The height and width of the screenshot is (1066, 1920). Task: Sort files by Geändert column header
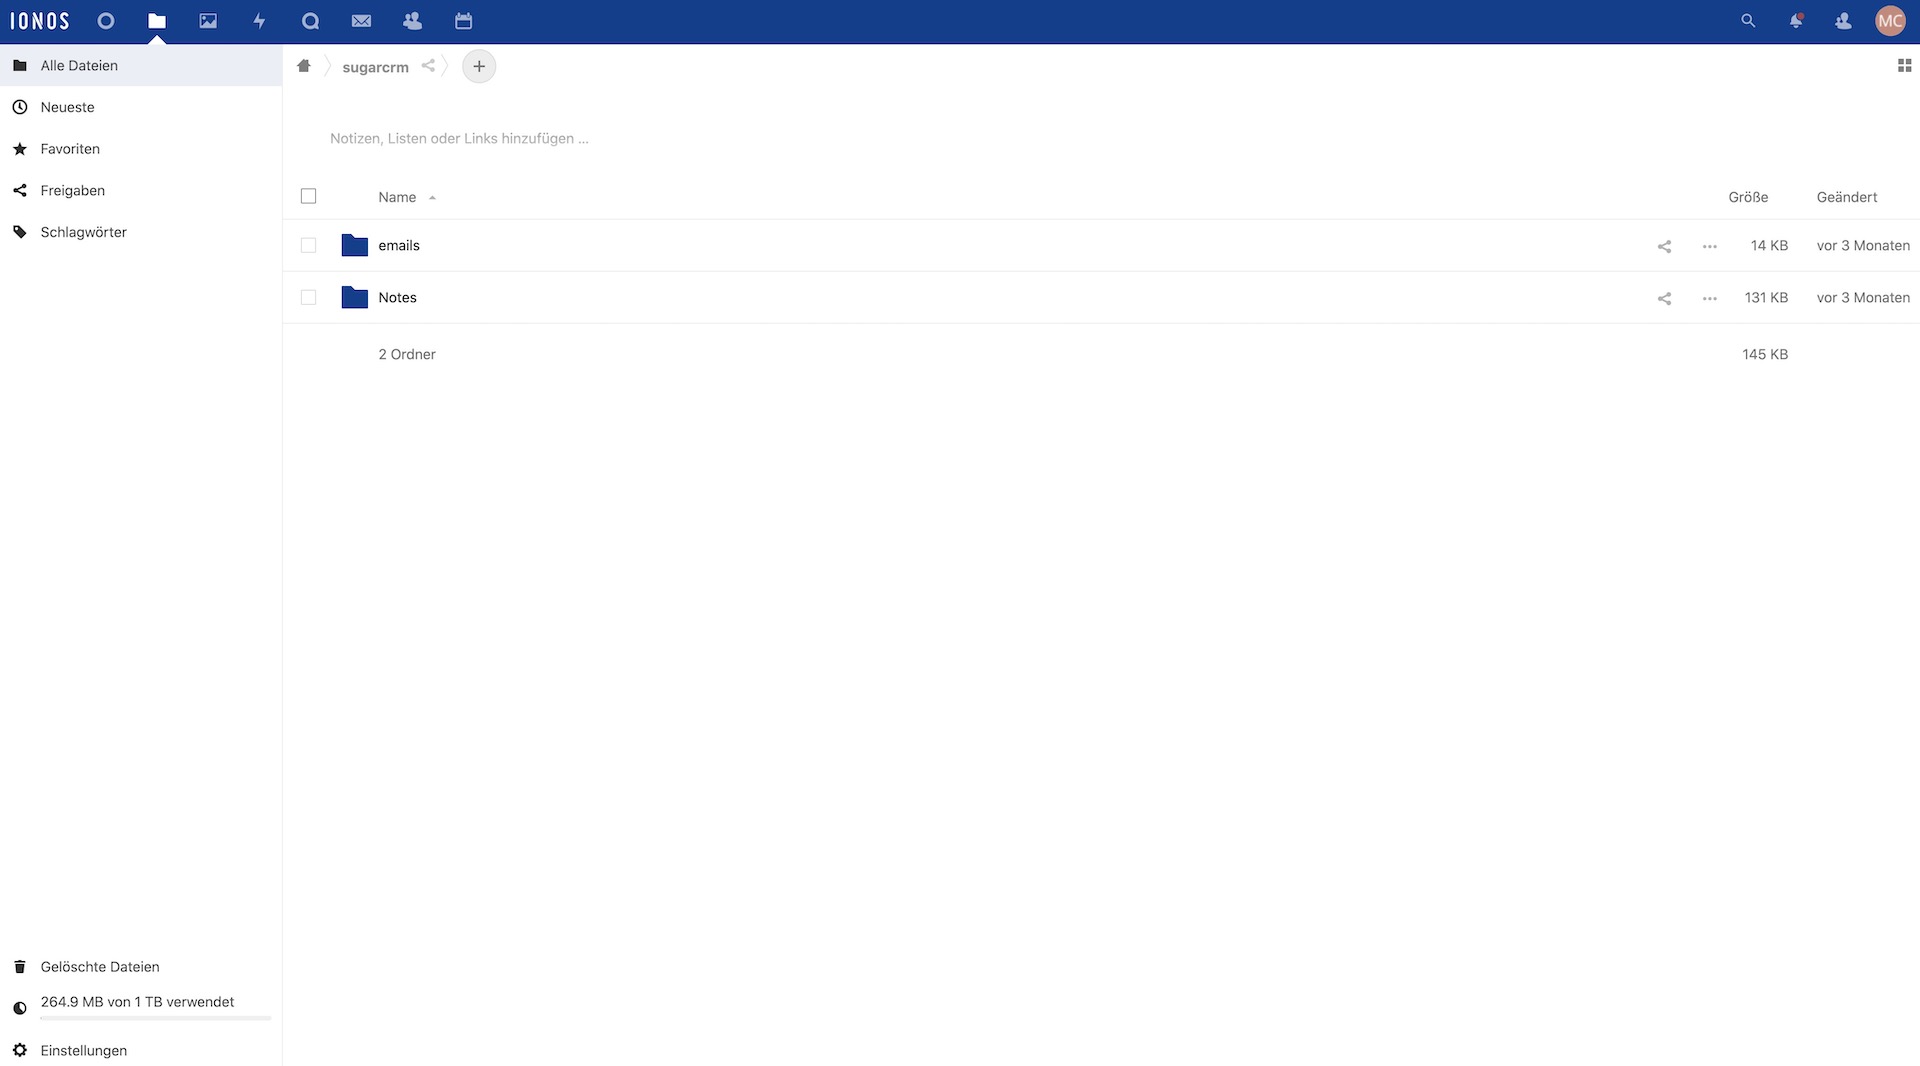click(1846, 197)
